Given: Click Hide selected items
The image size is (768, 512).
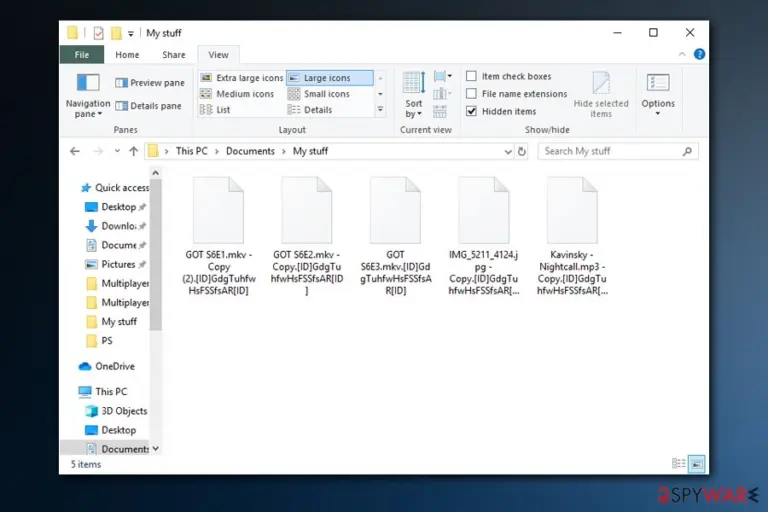Looking at the screenshot, I should click(x=601, y=95).
